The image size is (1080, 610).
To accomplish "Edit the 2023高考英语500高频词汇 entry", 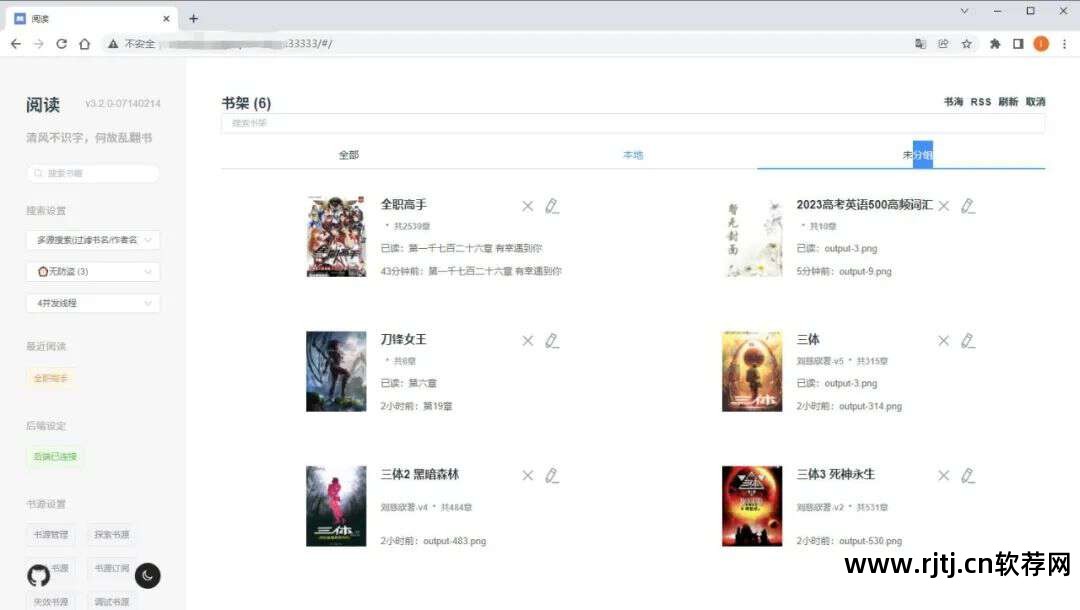I will (x=968, y=206).
